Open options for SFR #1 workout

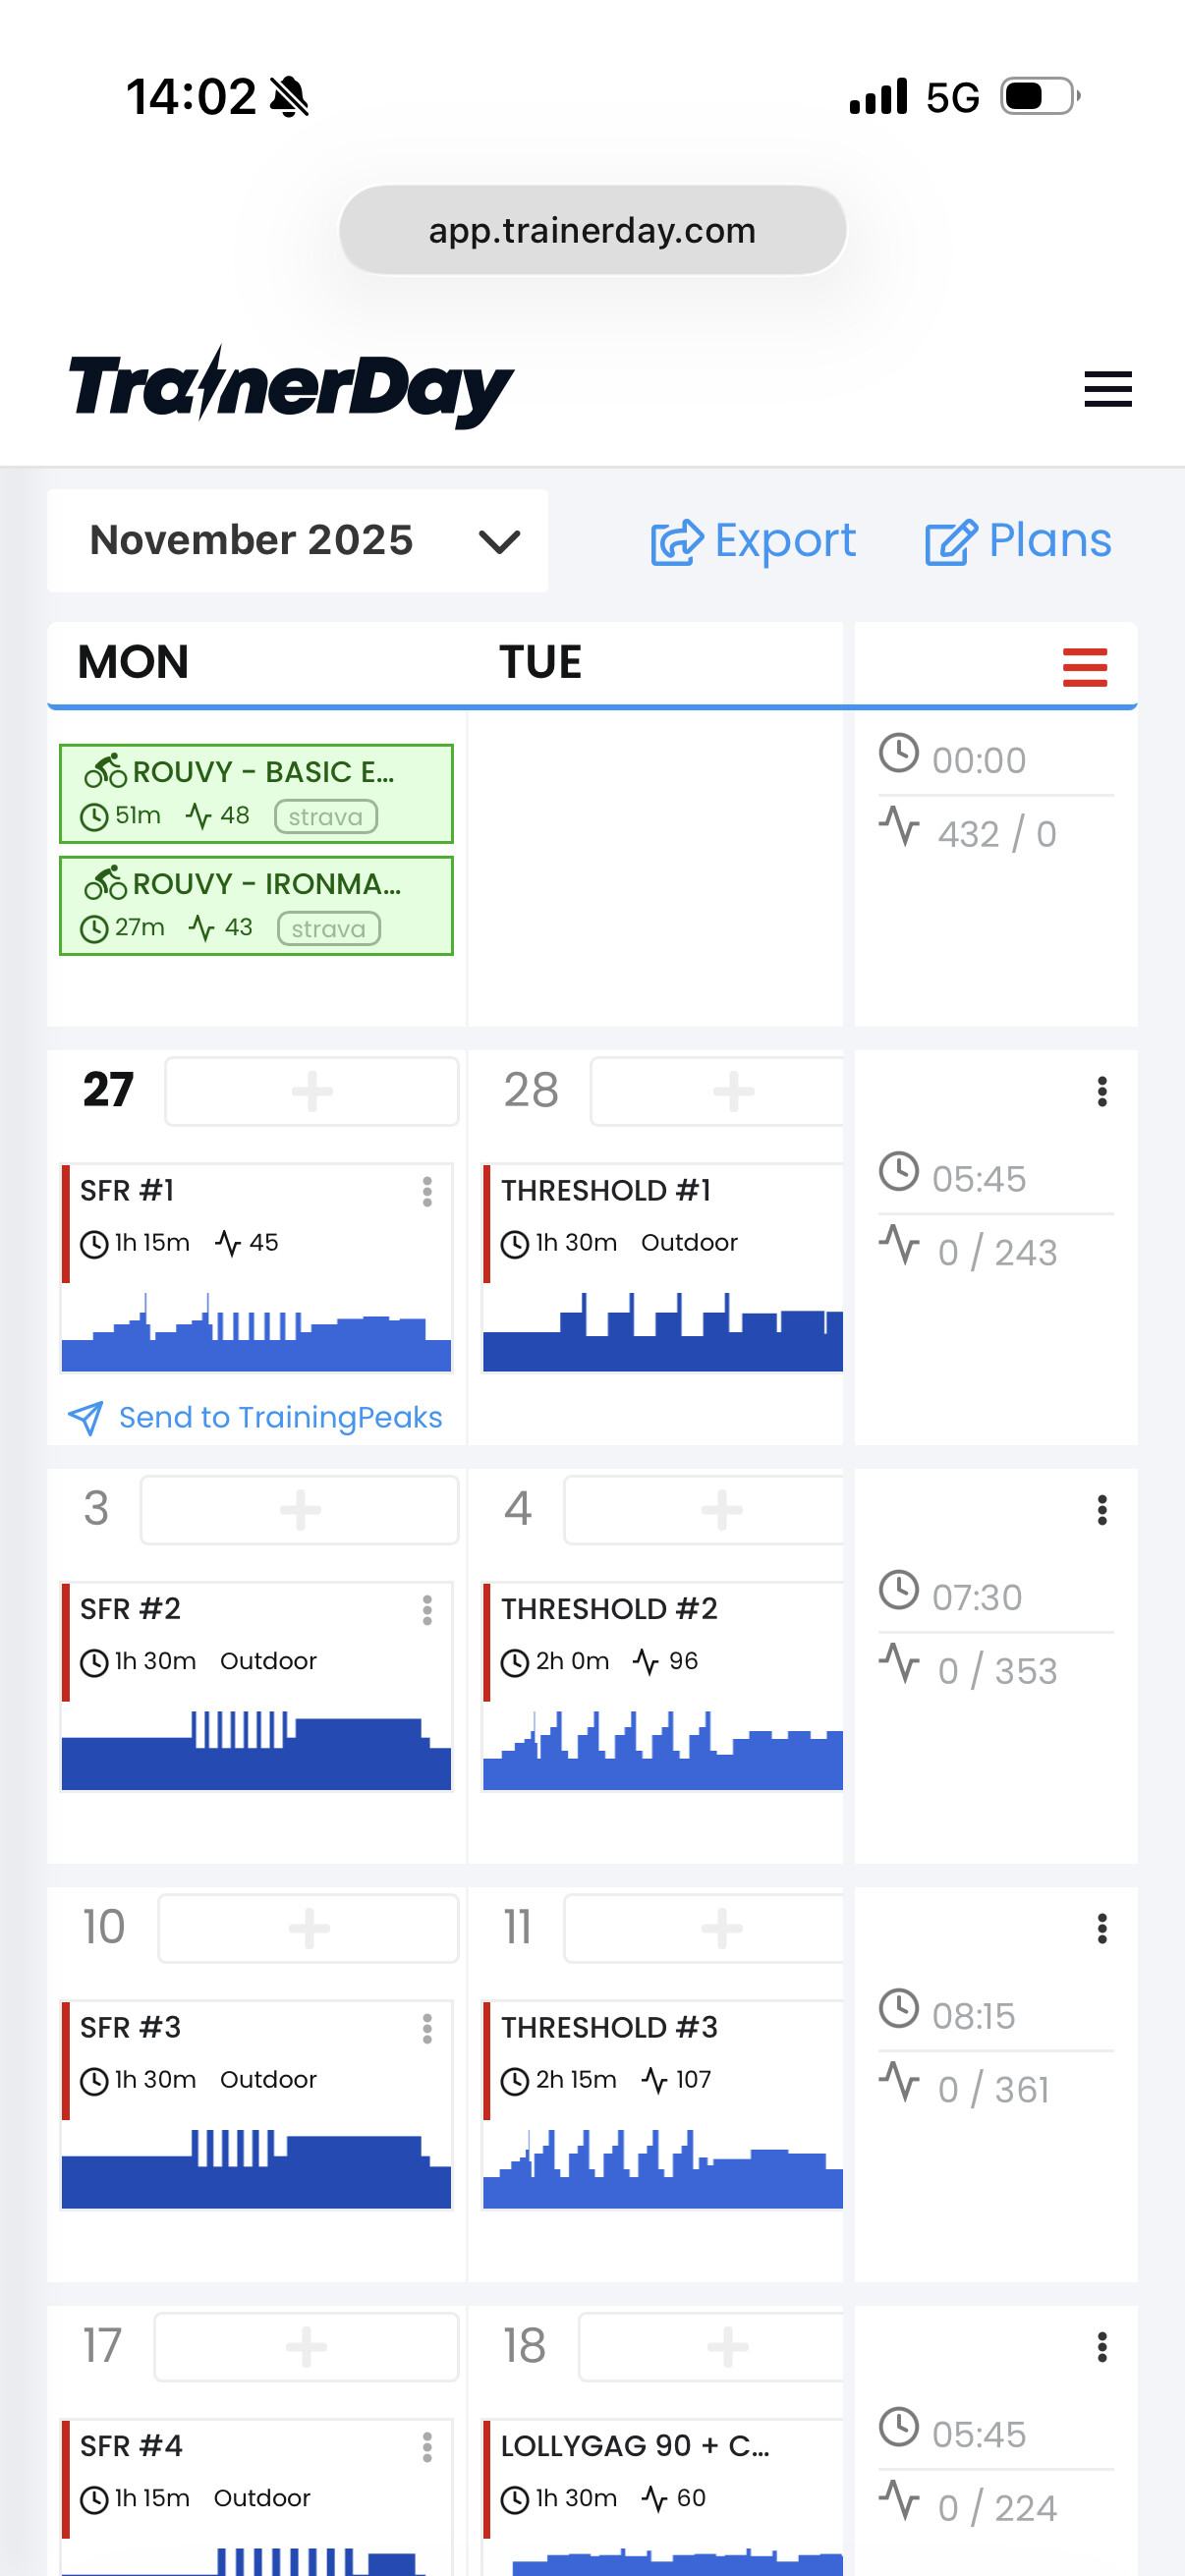(x=427, y=1191)
